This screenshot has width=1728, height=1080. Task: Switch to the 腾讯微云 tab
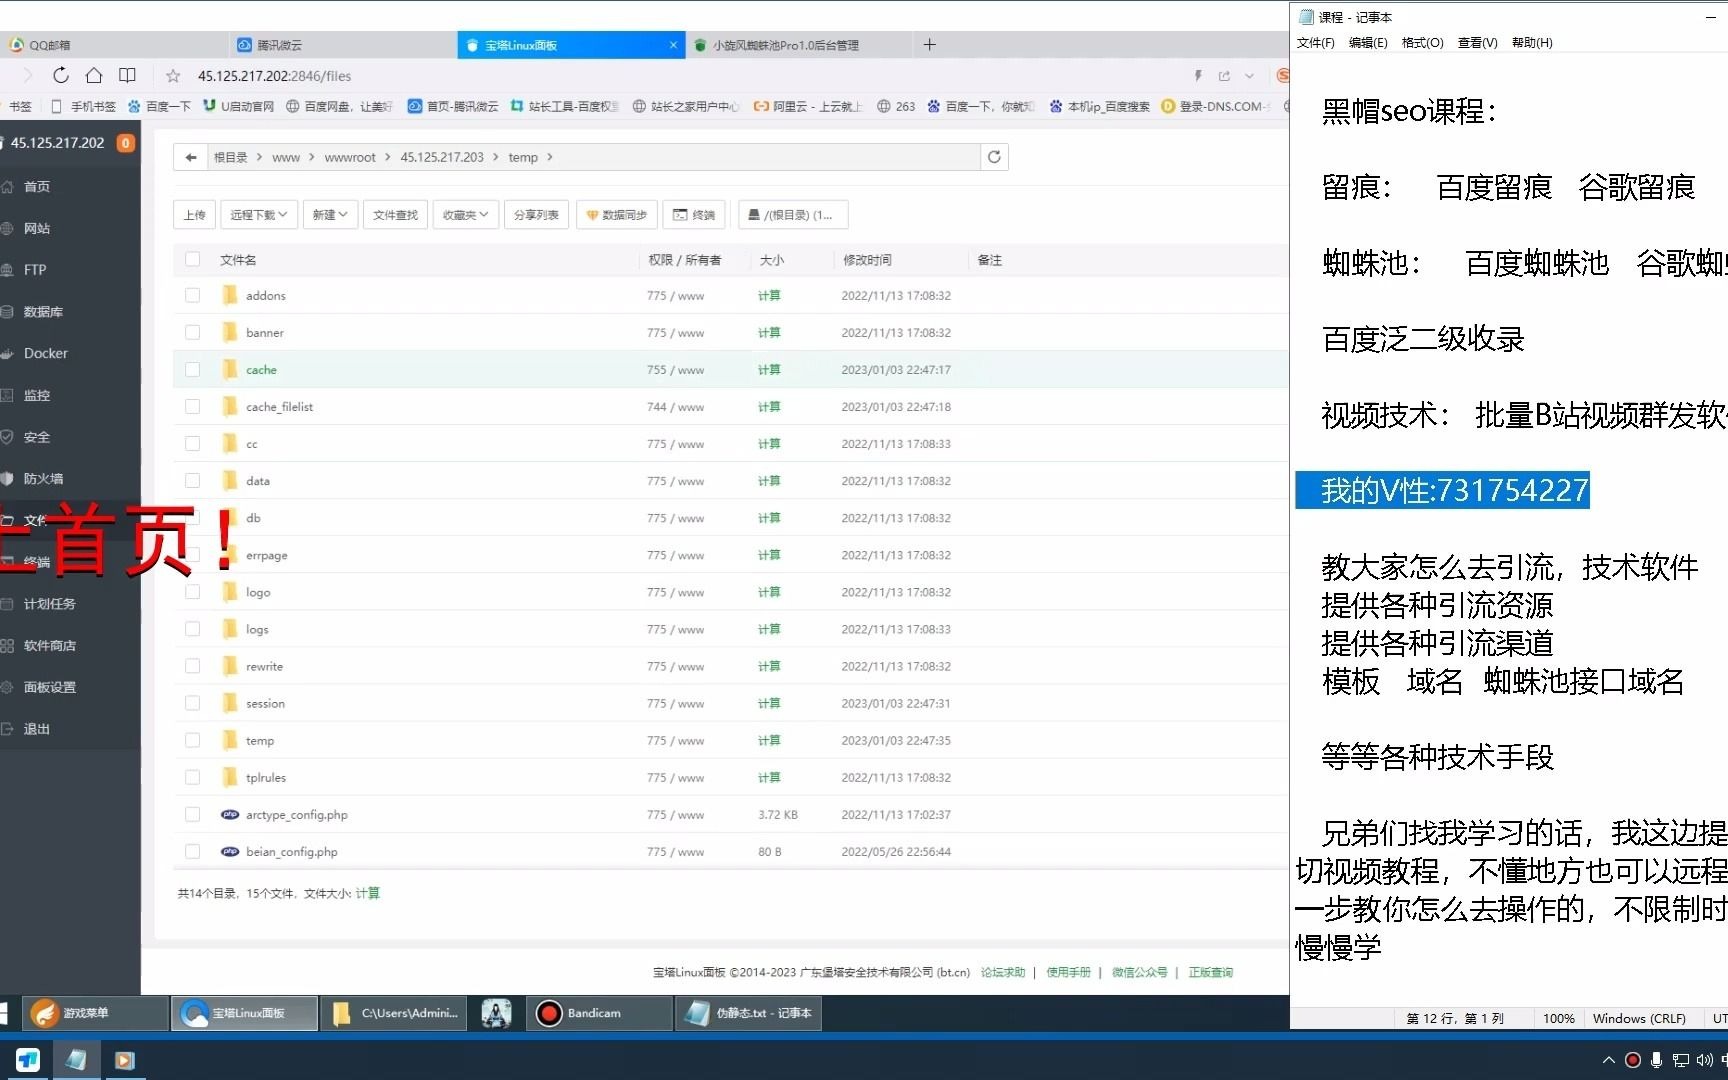(x=343, y=45)
